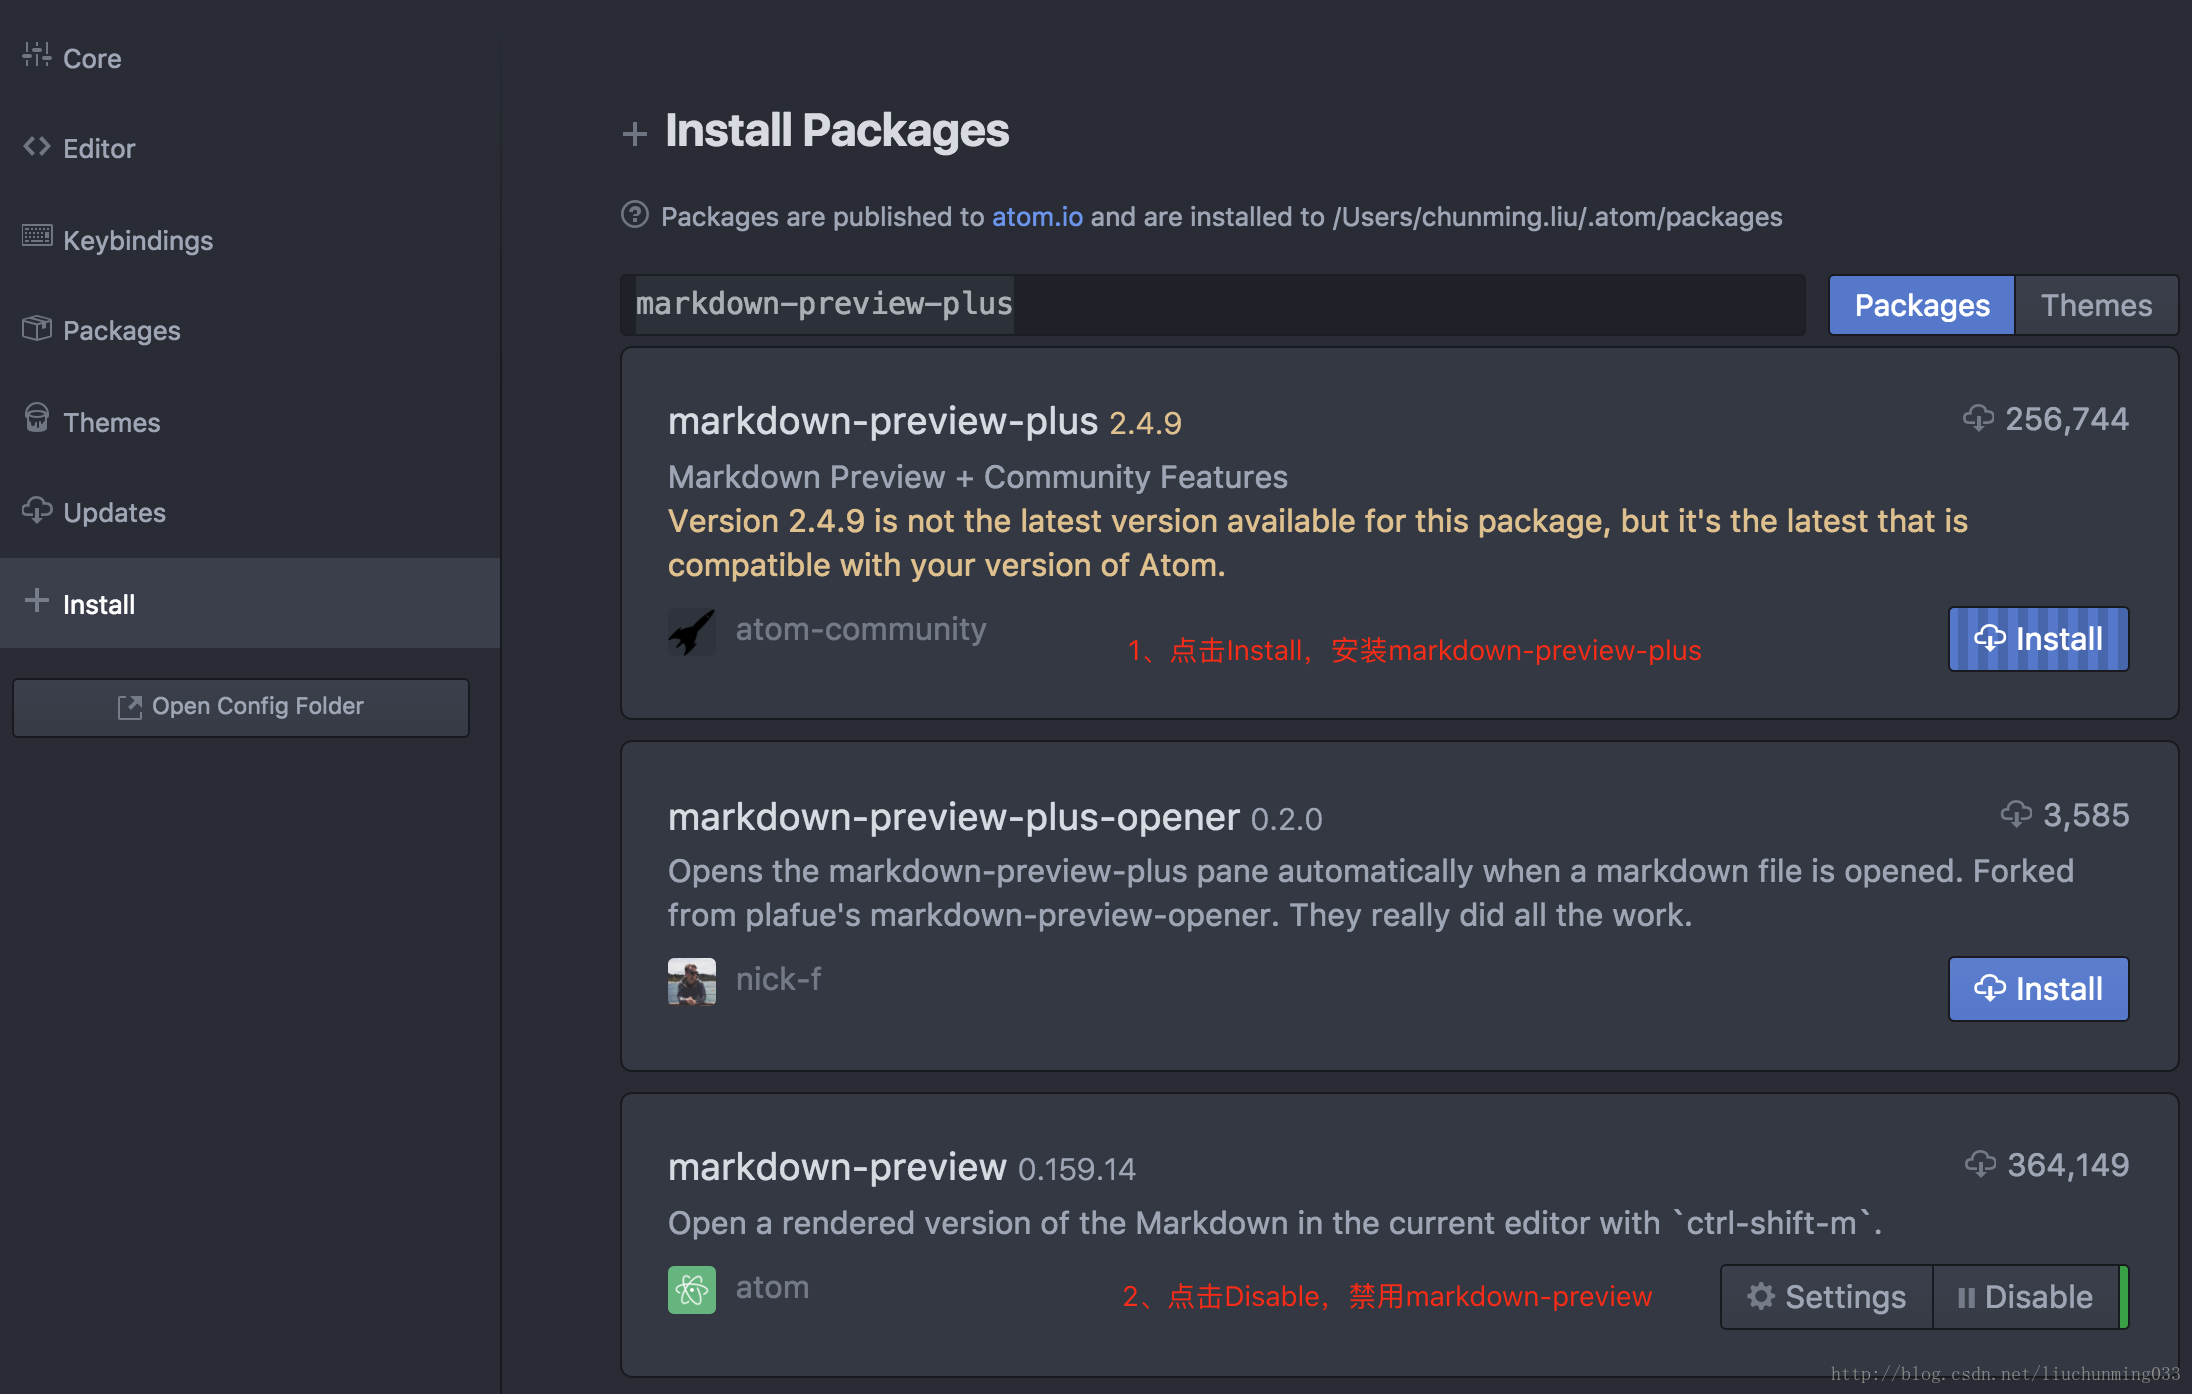
Task: Open the Editor settings section
Action: (x=250, y=148)
